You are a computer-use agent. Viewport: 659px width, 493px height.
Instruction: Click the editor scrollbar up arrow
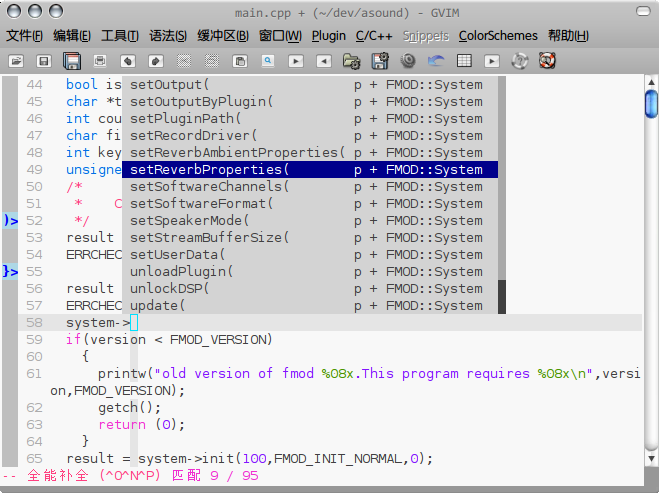[x=651, y=82]
